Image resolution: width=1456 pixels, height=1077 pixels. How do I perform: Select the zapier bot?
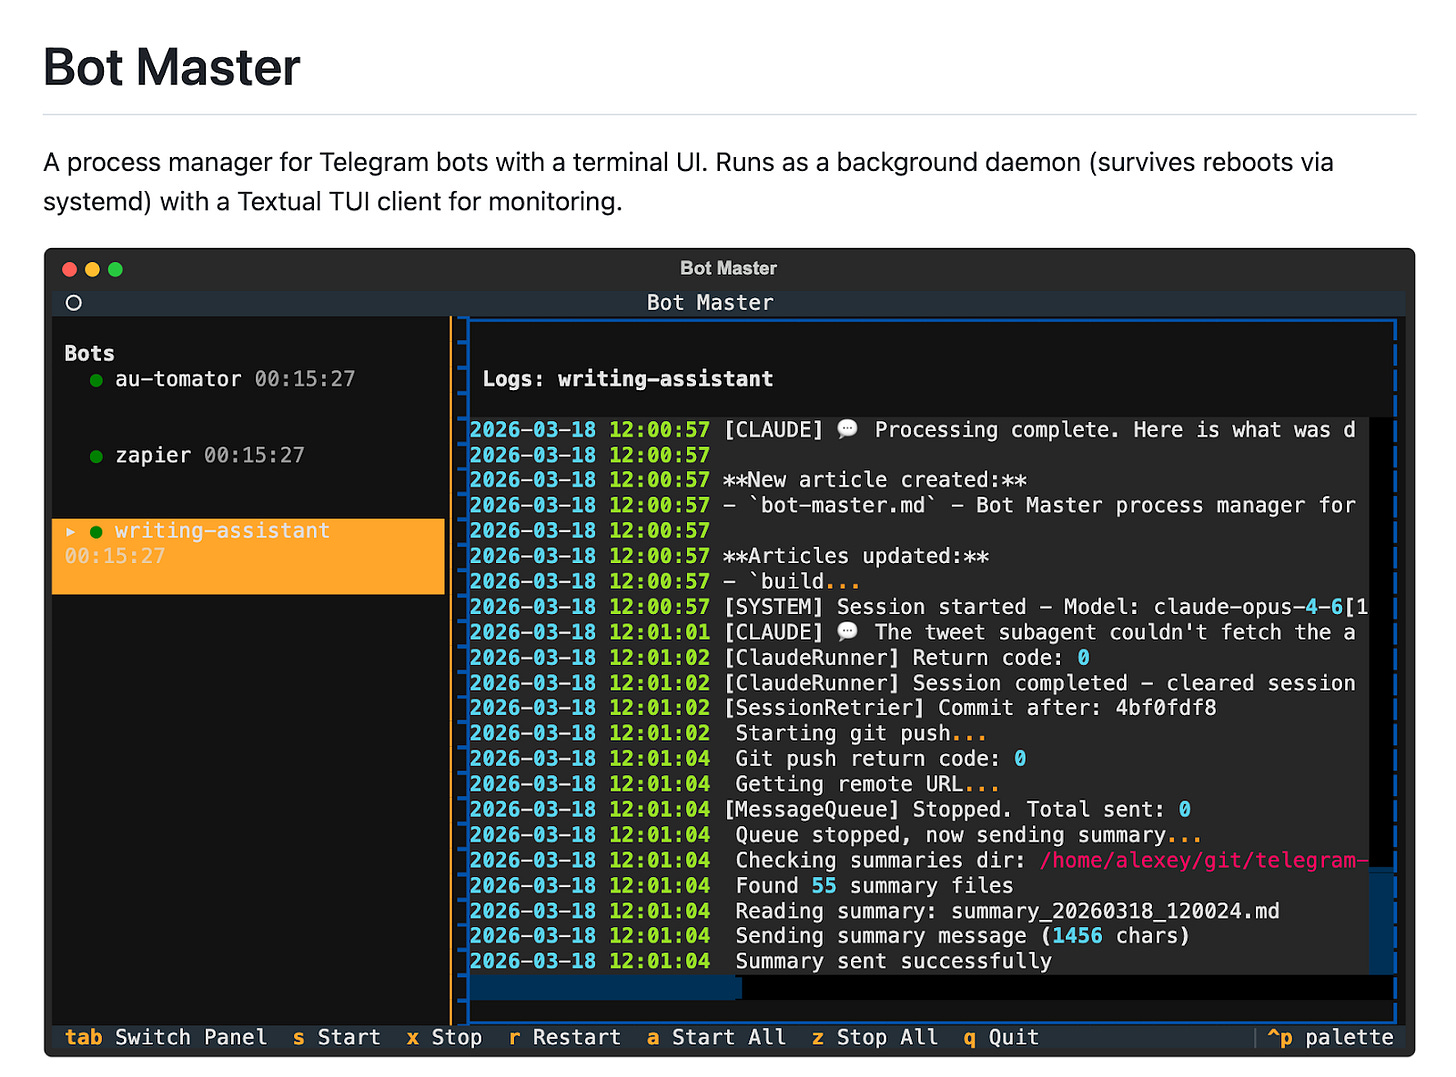pos(248,455)
